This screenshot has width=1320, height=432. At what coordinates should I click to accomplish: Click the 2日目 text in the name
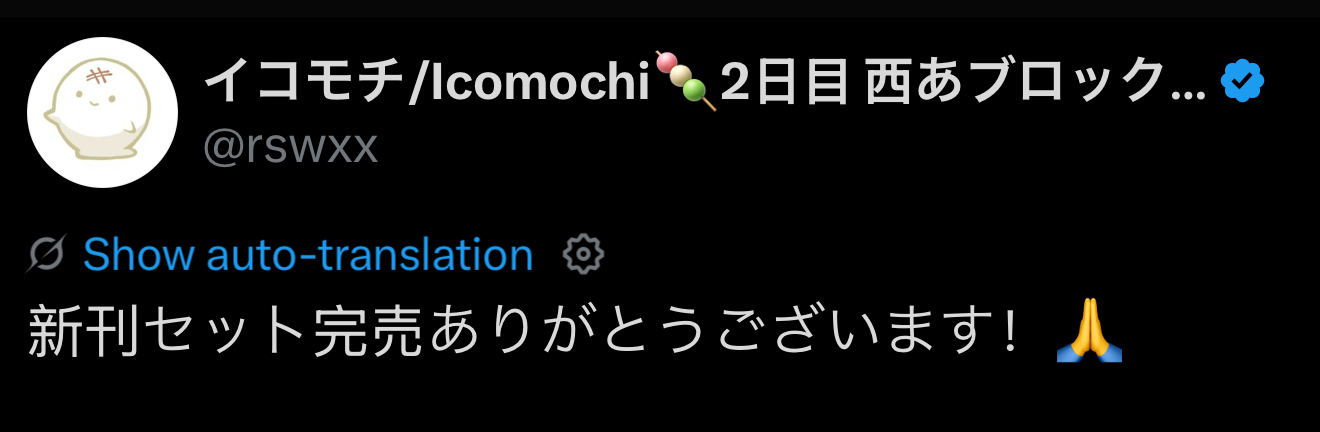pos(782,83)
